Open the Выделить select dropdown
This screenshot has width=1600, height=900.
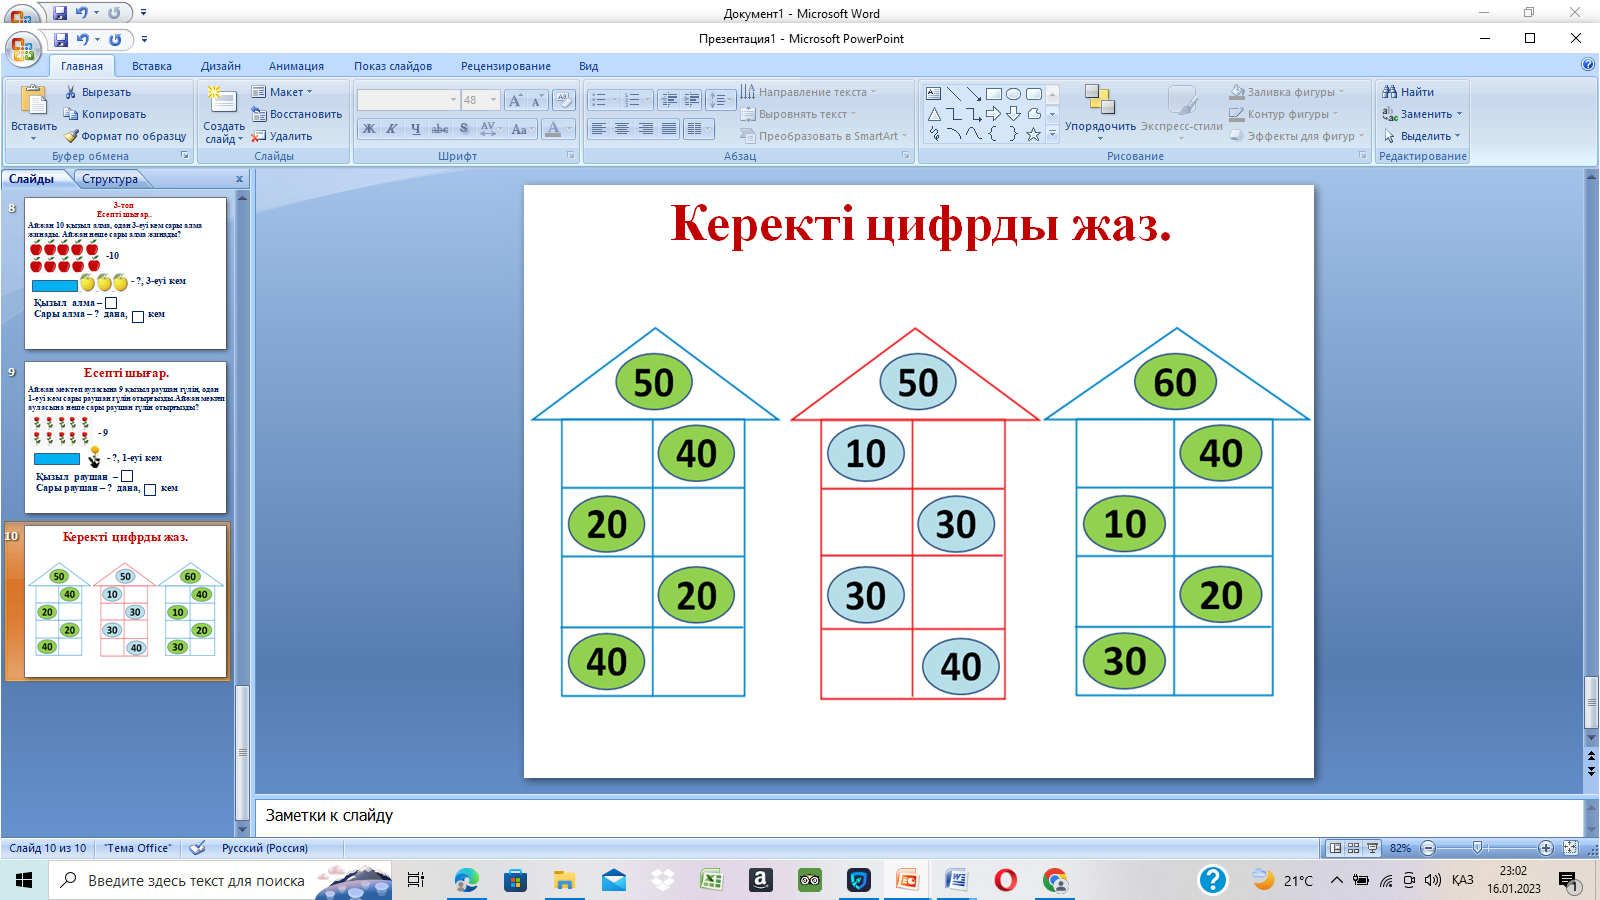pyautogui.click(x=1422, y=136)
